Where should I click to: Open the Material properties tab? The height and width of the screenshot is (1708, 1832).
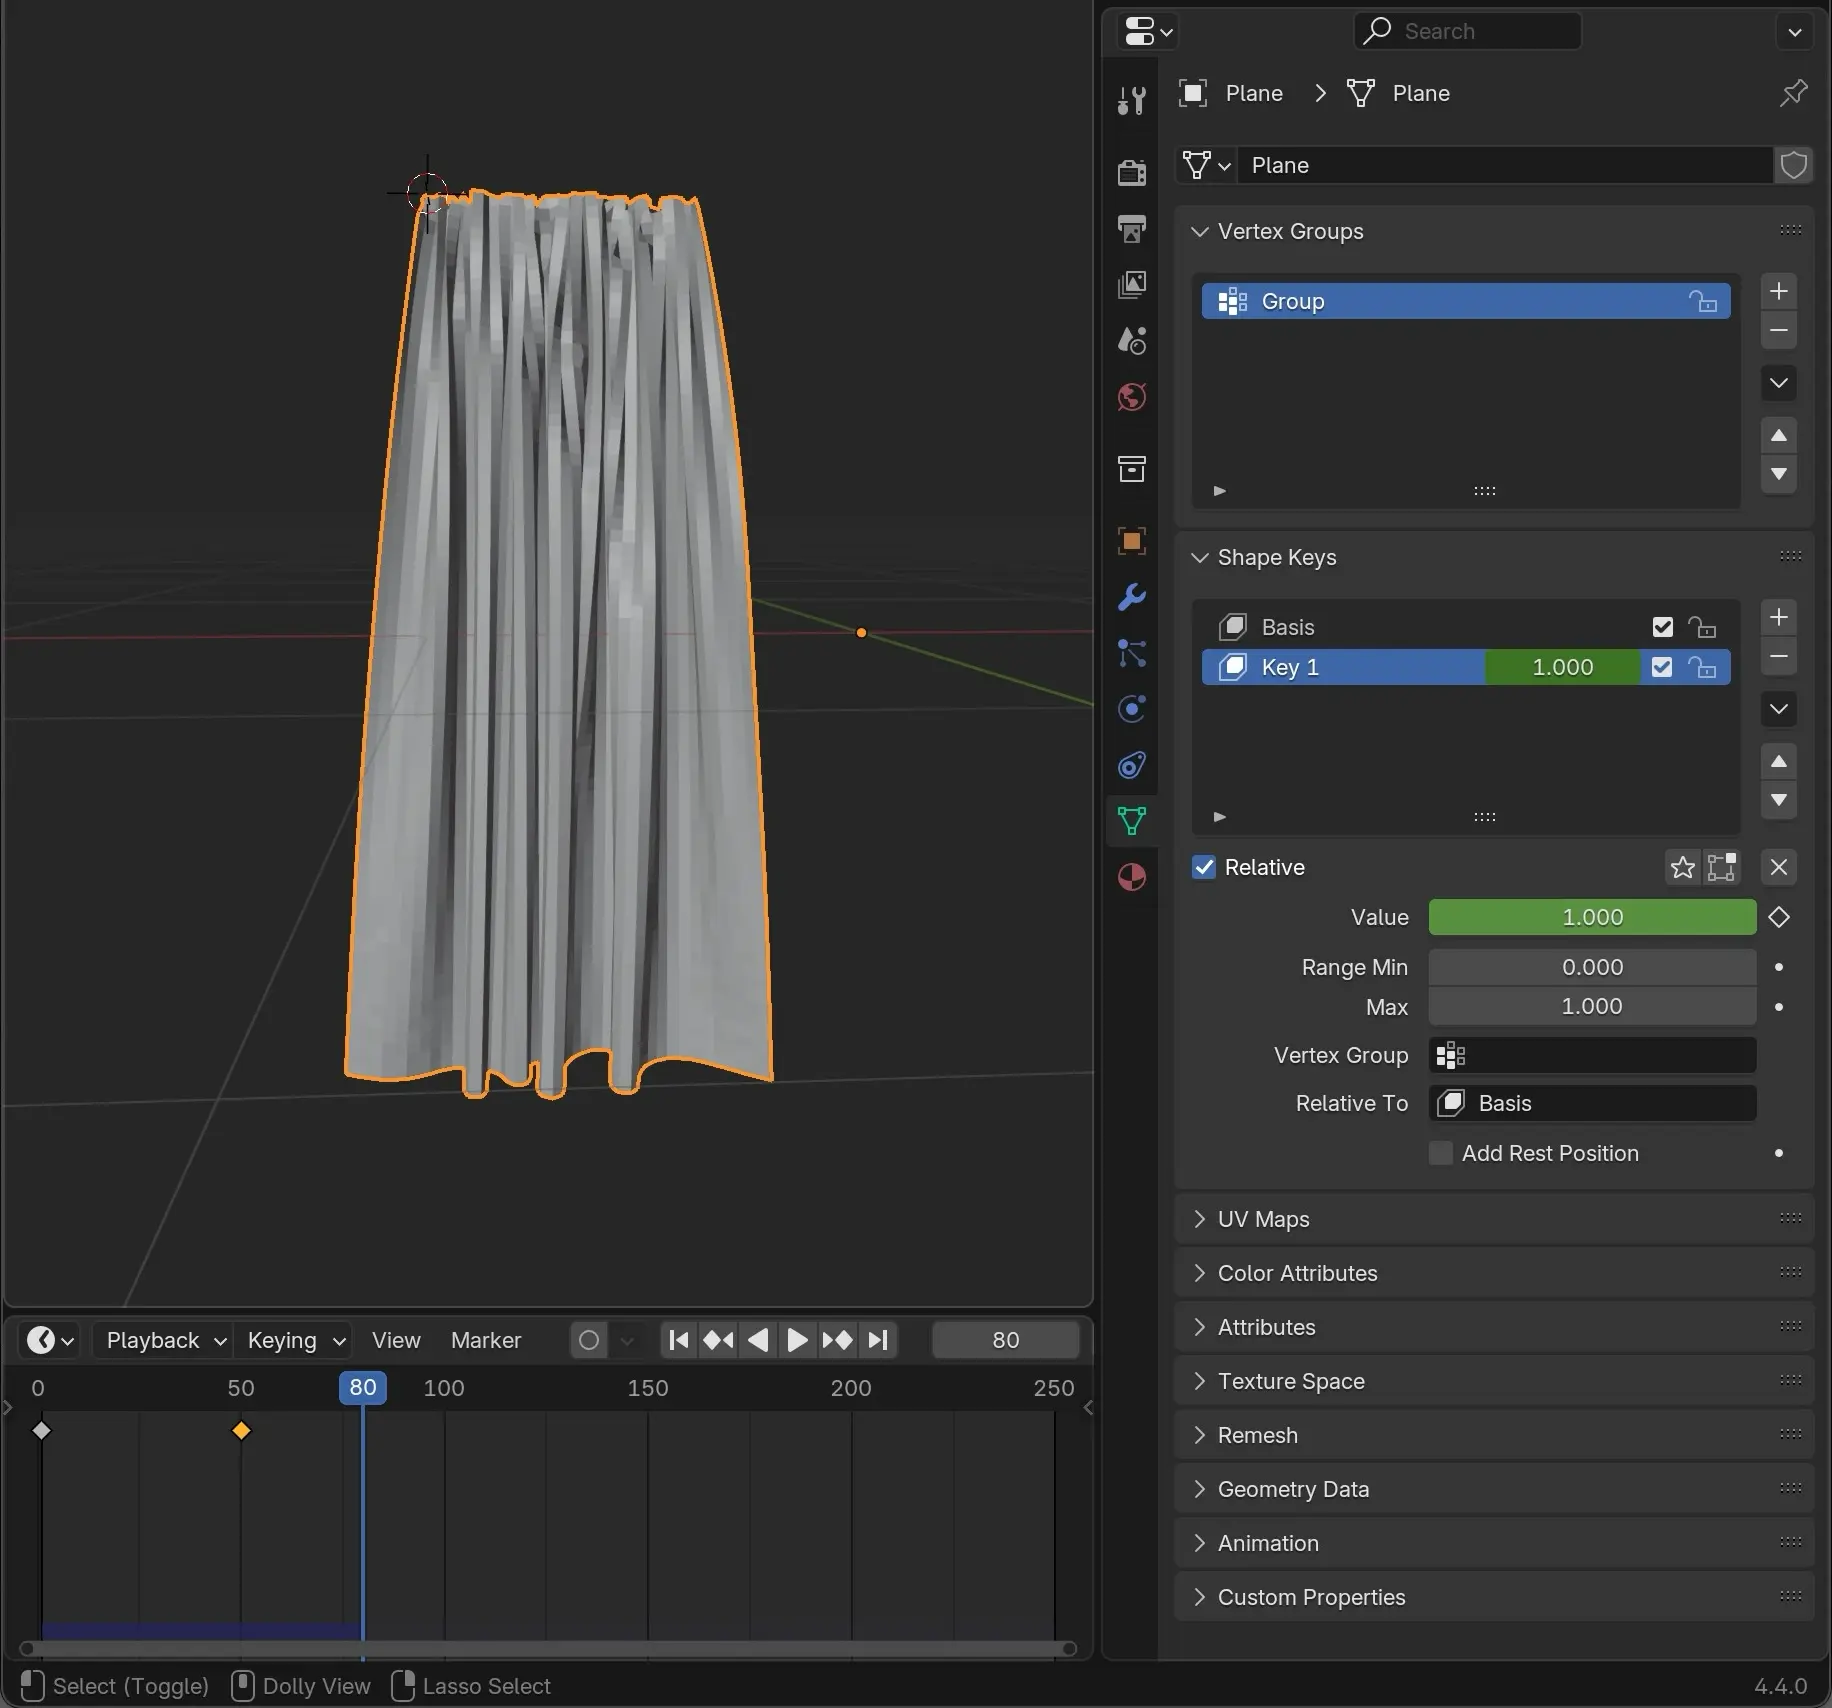1132,878
